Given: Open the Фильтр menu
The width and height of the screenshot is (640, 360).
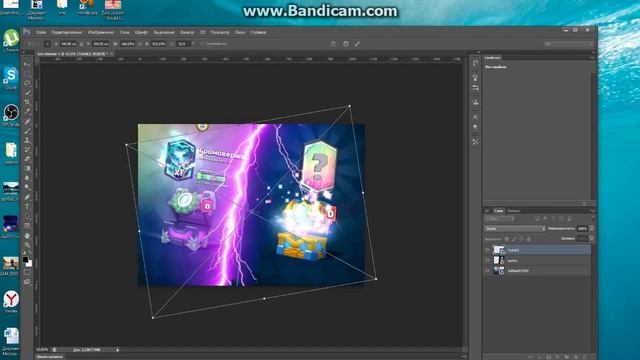Looking at the screenshot, I should 187,32.
